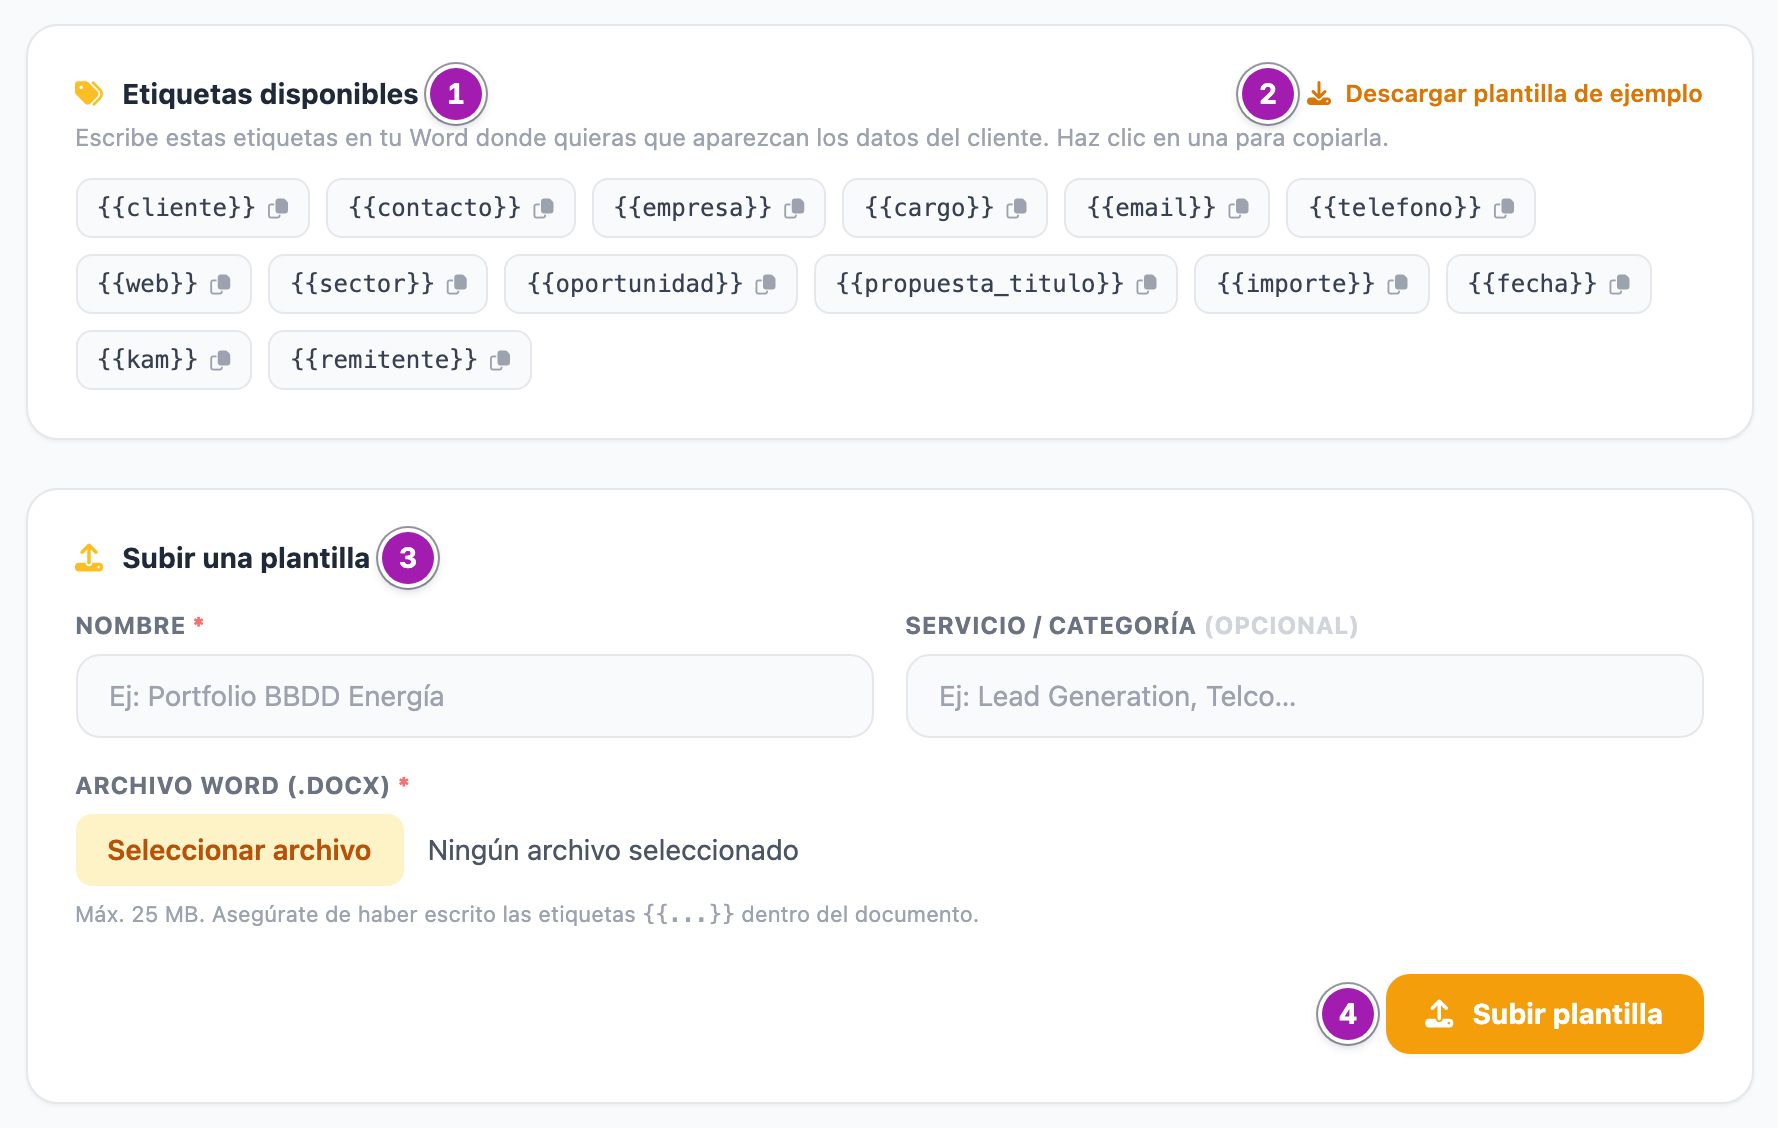Click the Servicio / Categoría input field
The height and width of the screenshot is (1128, 1778).
pos(1305,696)
